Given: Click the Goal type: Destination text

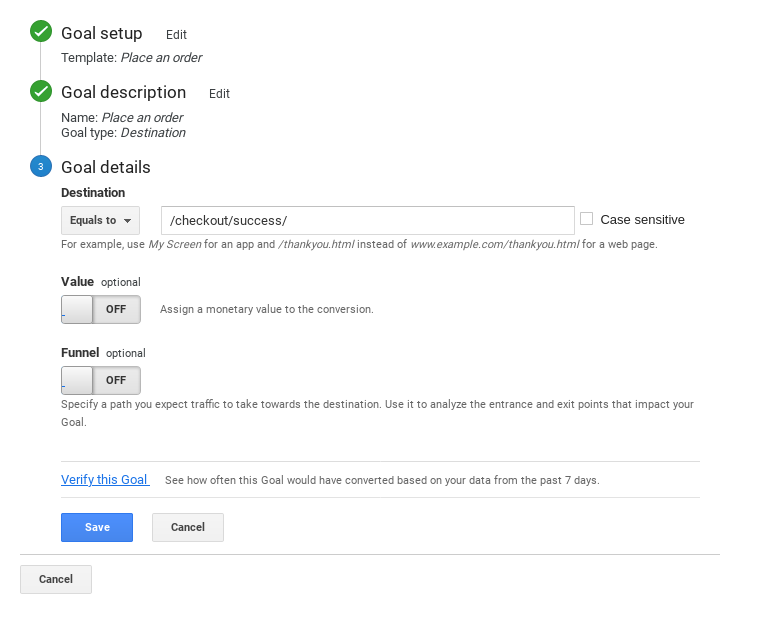Looking at the screenshot, I should click(123, 133).
